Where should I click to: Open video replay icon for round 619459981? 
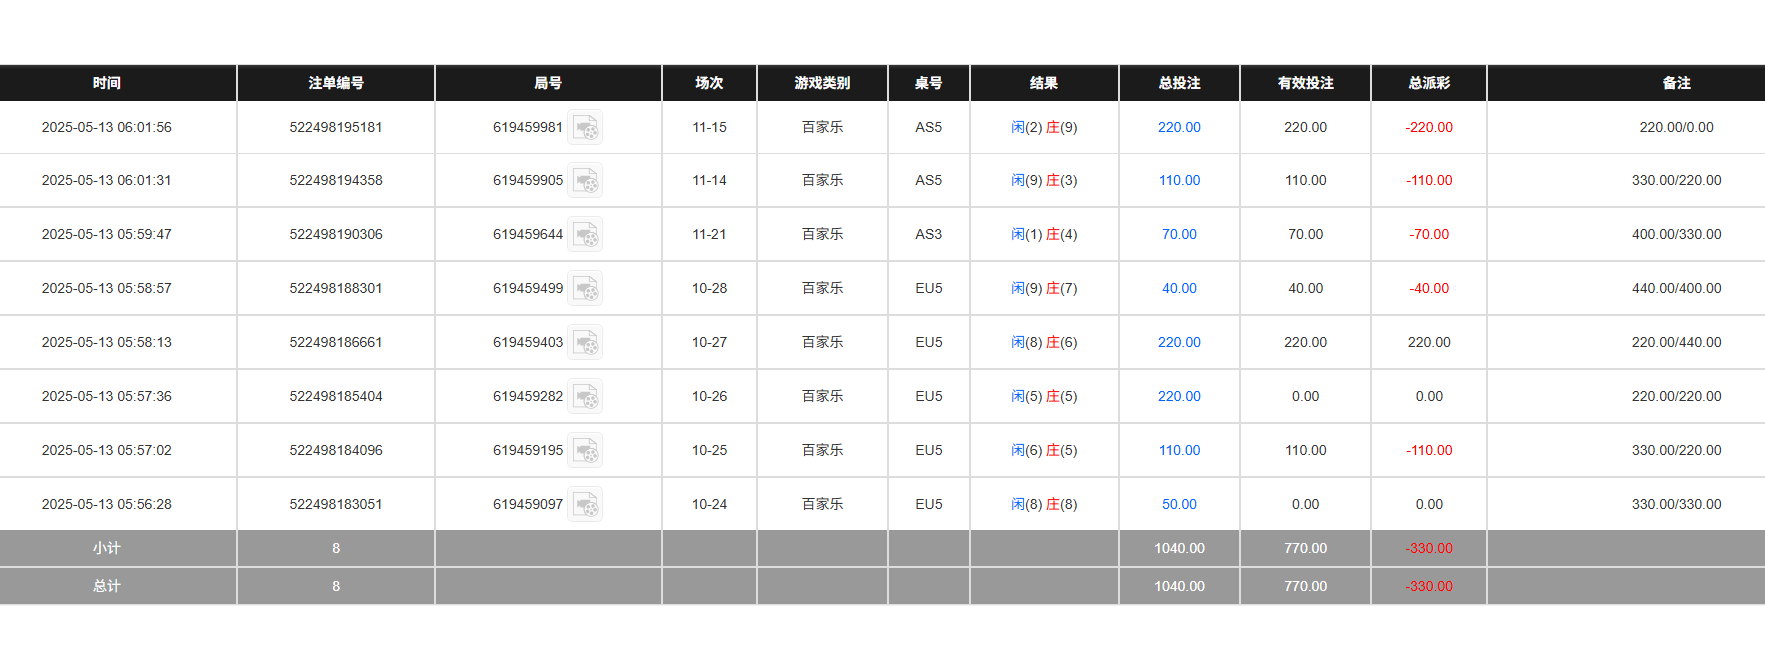[x=586, y=128]
